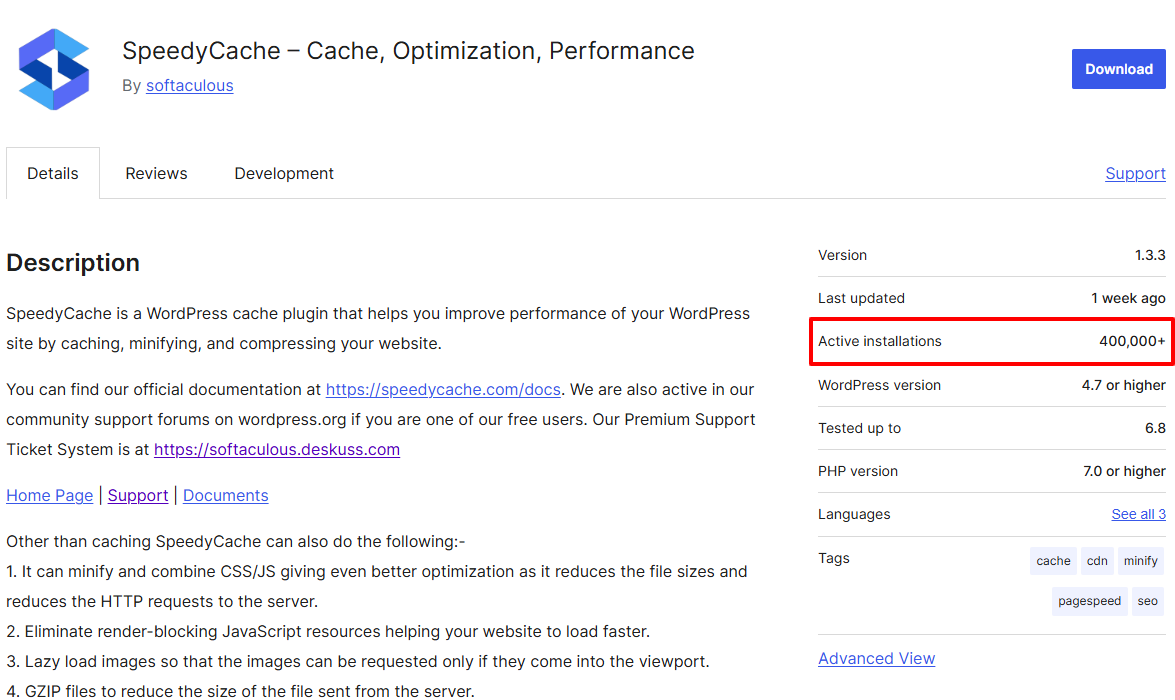The image size is (1175, 700).
Task: Click the Support link under the description
Action: (x=138, y=495)
